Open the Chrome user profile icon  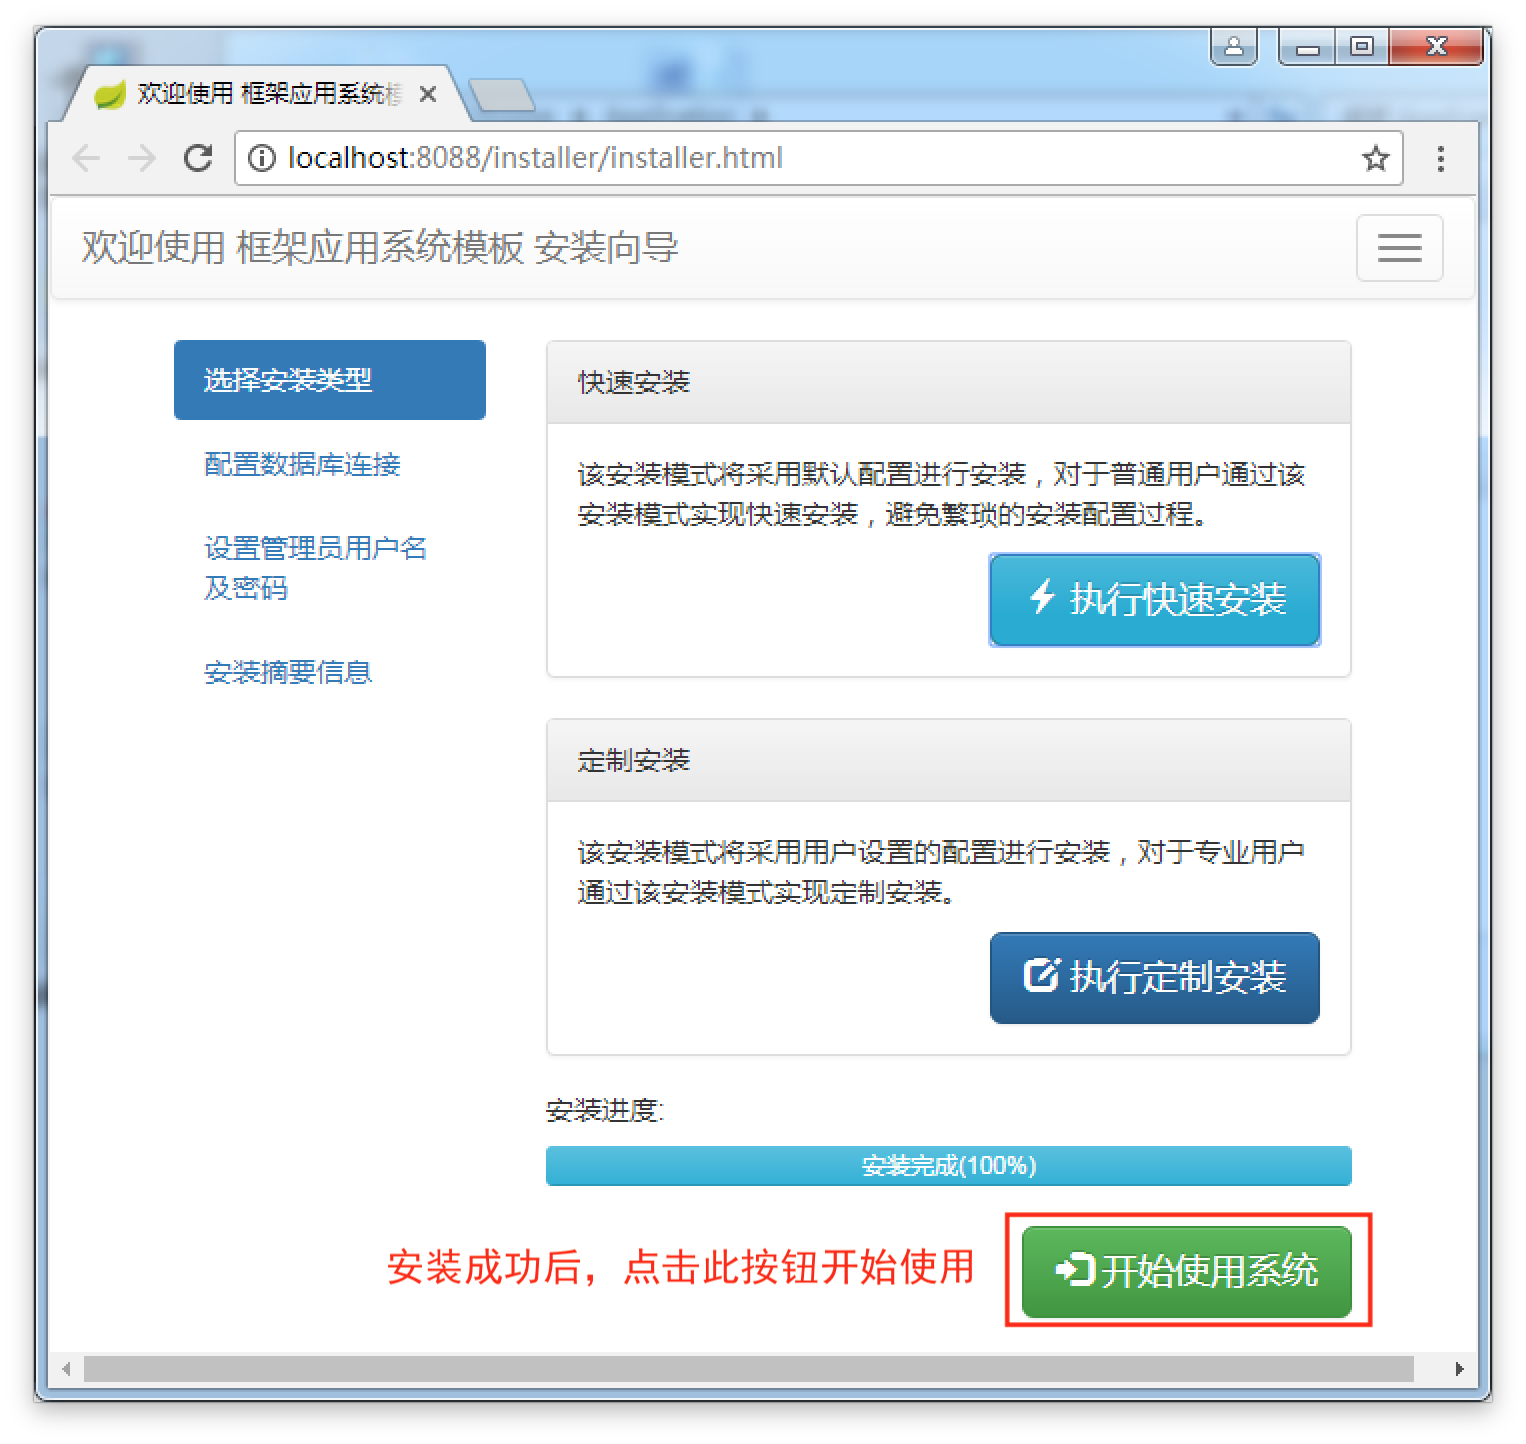click(1233, 47)
